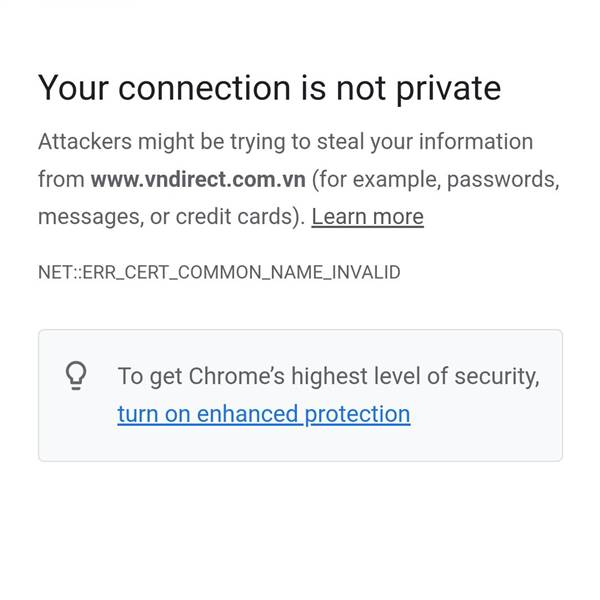Screen dimensions: 600x600
Task: Click the word "private" in the heading
Action: (x=448, y=88)
